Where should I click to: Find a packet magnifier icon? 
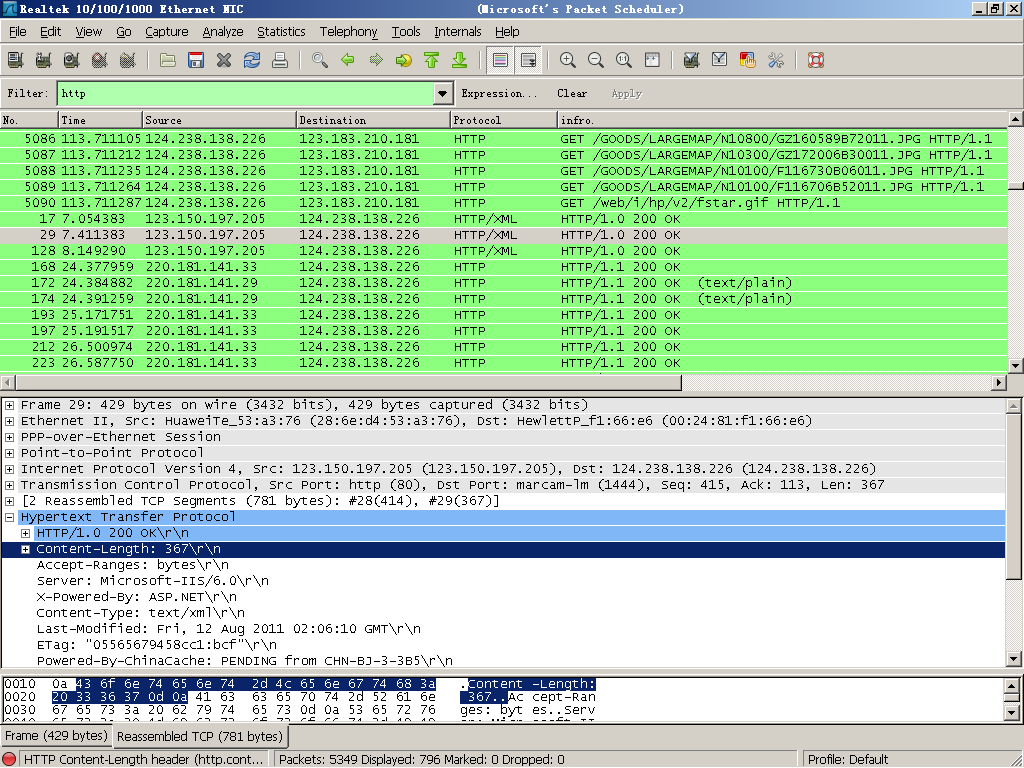coord(320,60)
